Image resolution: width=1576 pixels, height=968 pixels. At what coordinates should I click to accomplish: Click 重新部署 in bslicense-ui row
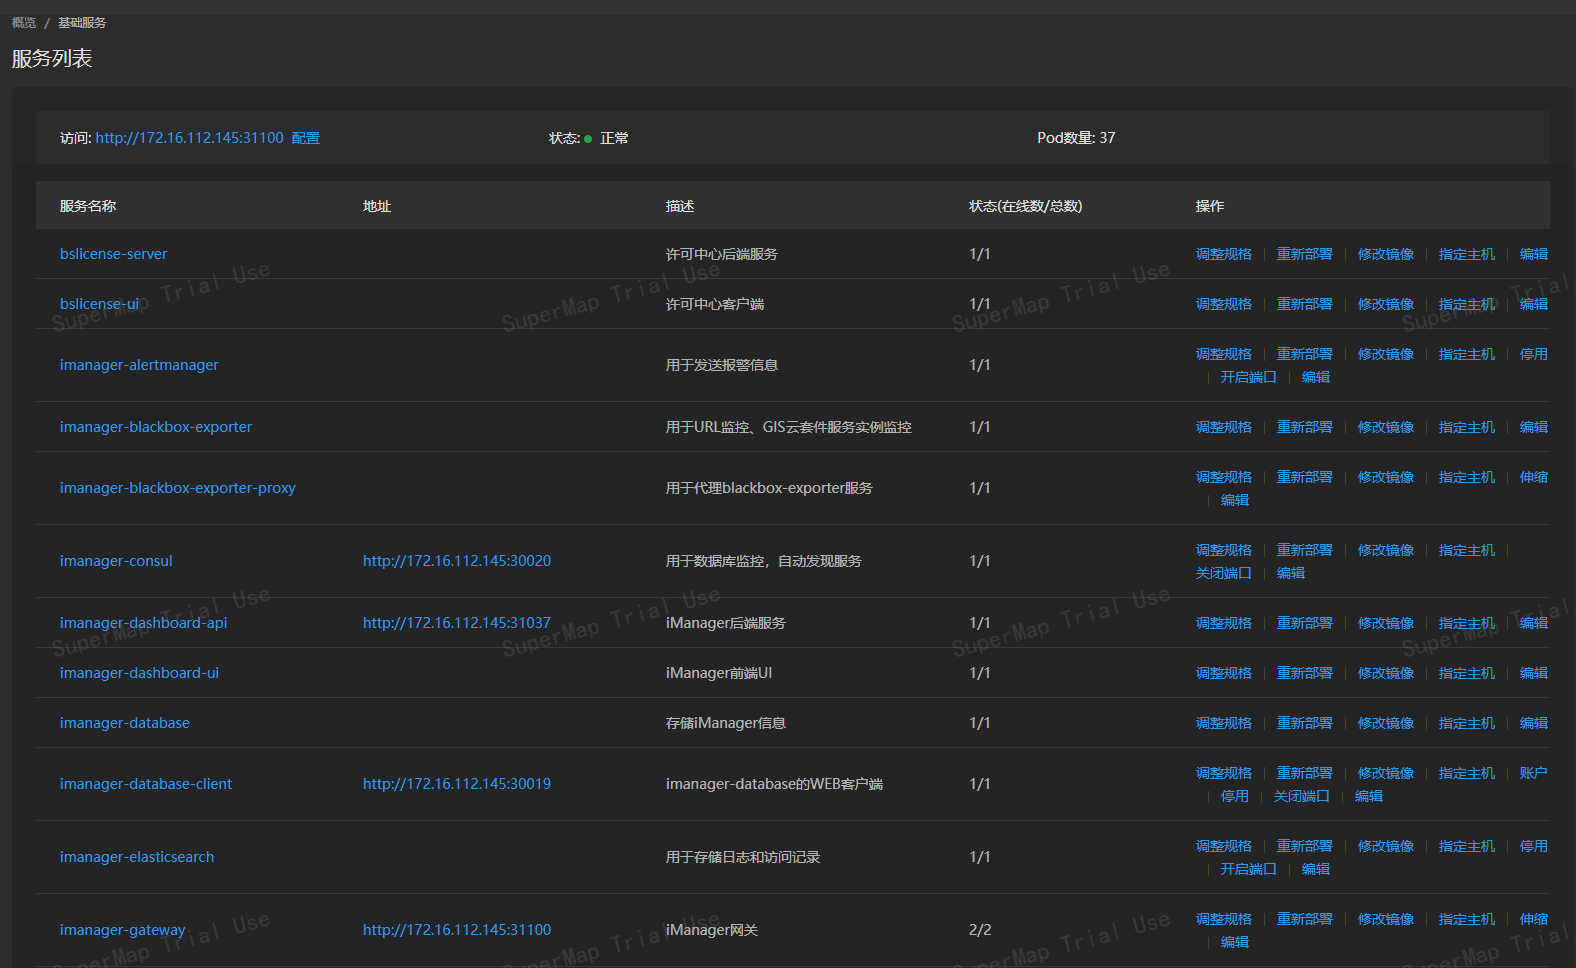(x=1305, y=304)
